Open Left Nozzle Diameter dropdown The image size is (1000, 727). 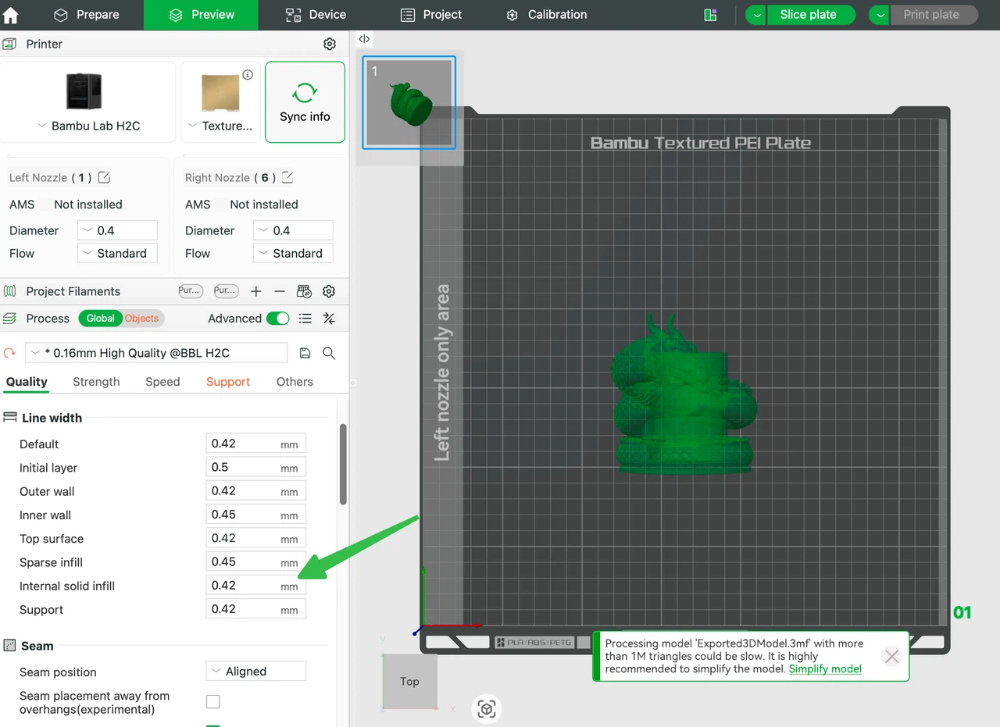pos(117,230)
